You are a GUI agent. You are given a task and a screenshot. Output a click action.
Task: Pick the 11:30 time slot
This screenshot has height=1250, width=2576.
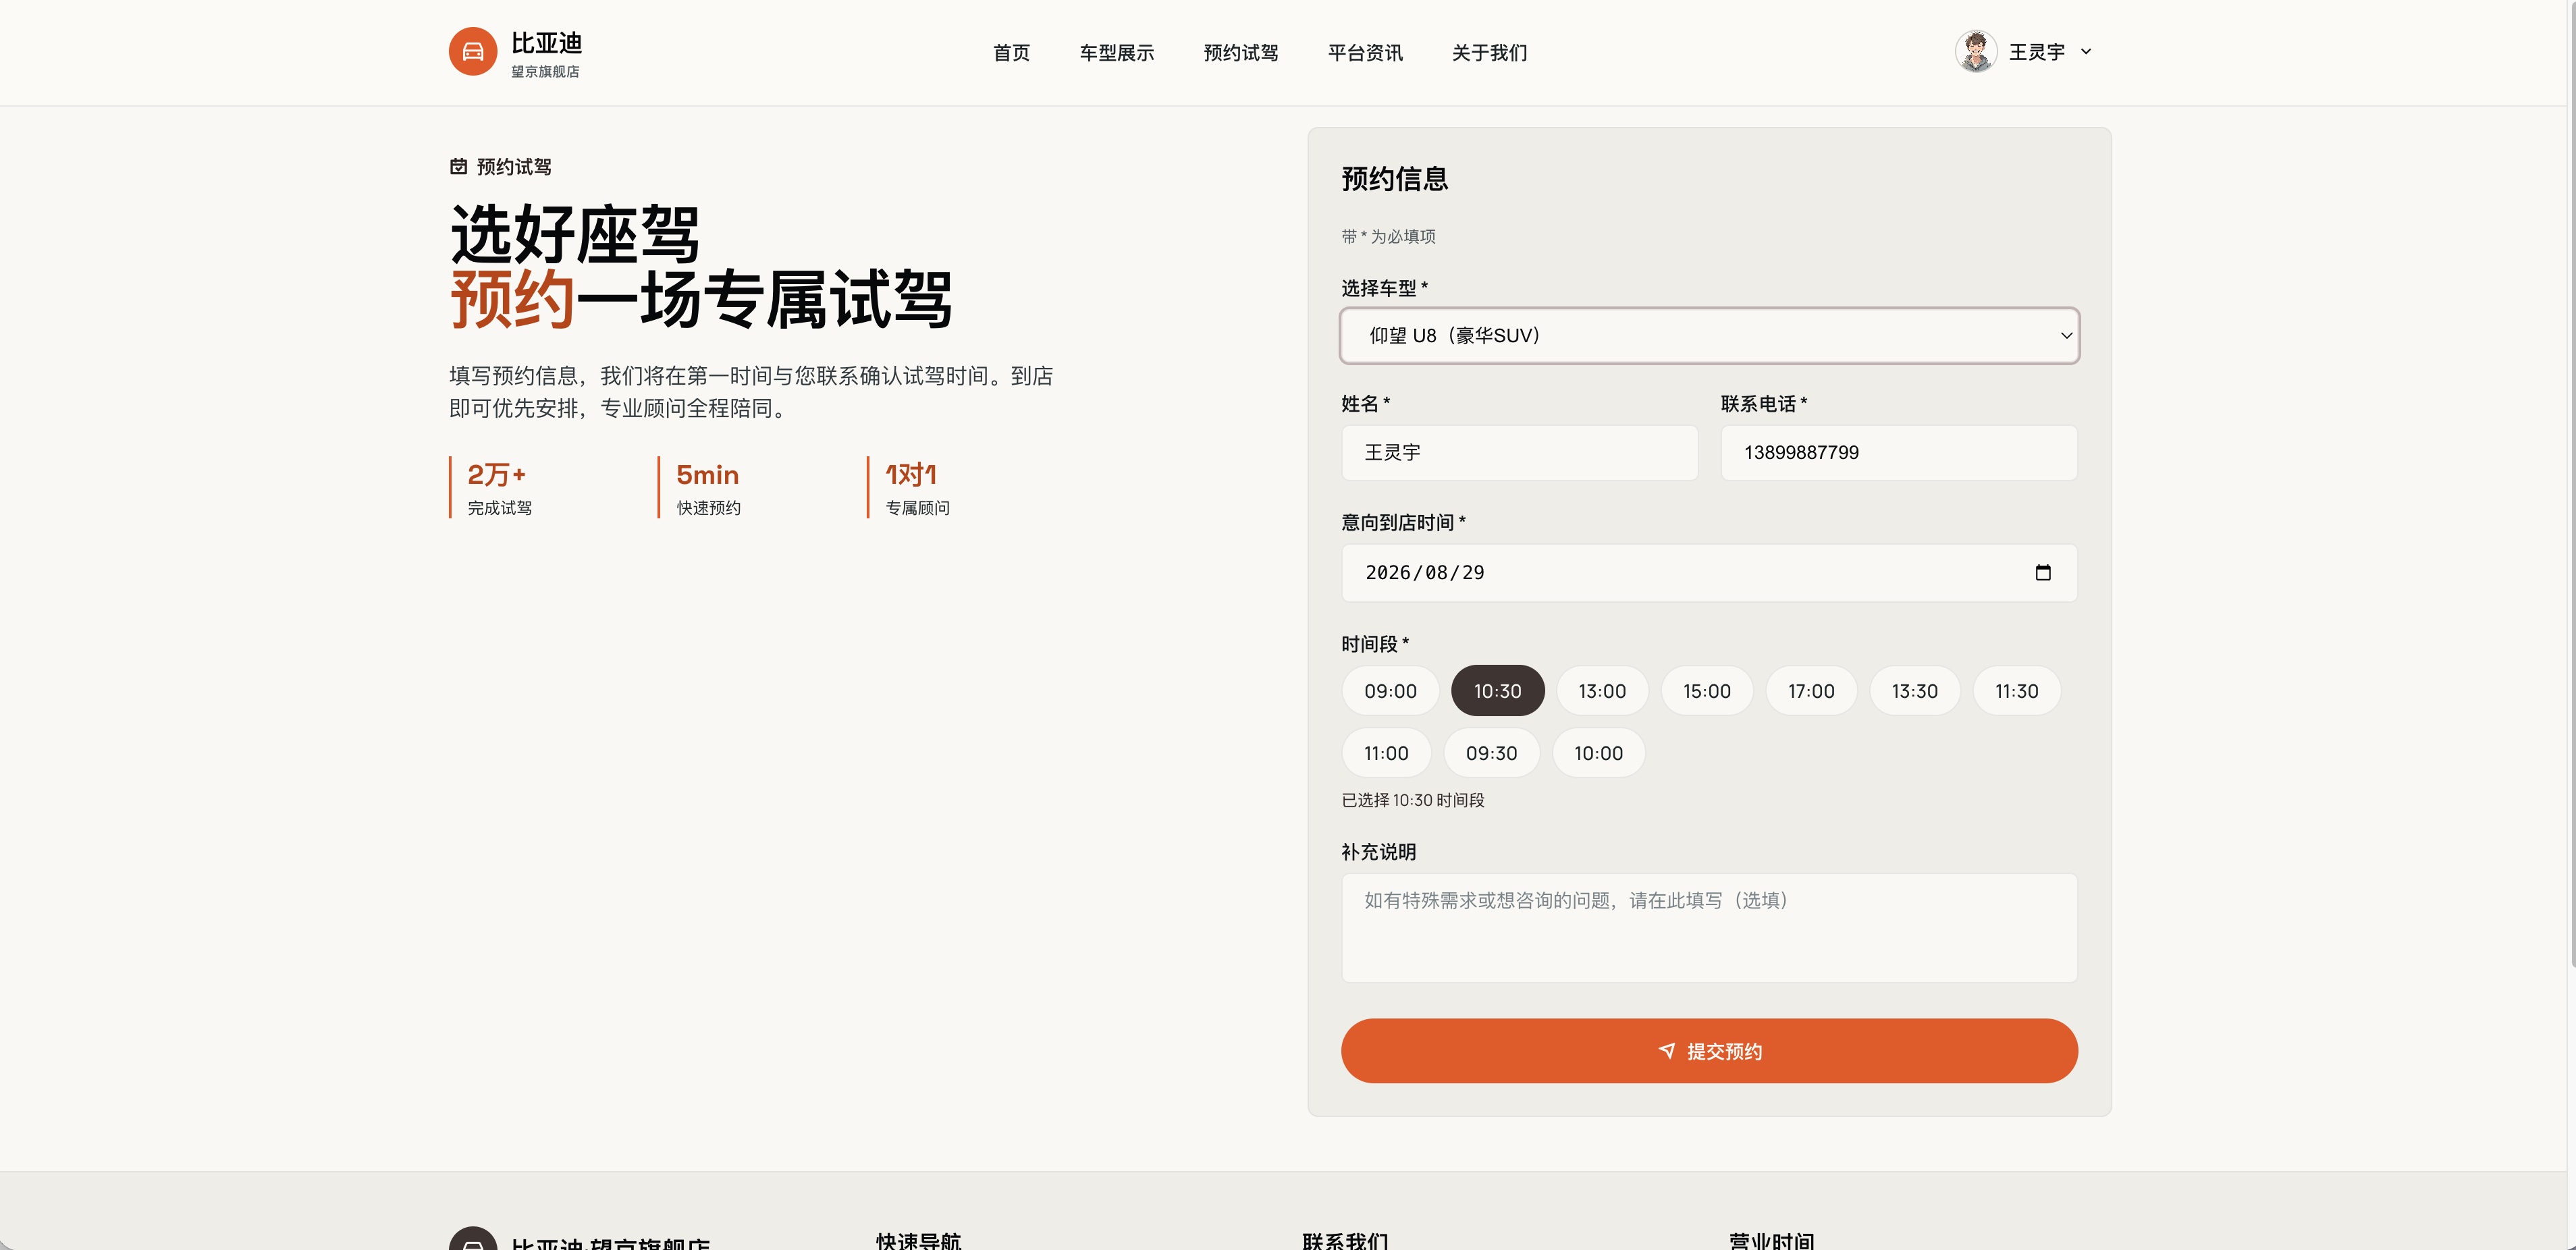tap(2017, 691)
